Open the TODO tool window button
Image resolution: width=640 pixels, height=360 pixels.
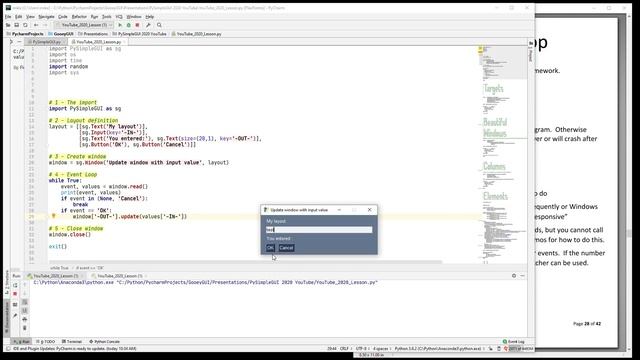click(x=46, y=342)
